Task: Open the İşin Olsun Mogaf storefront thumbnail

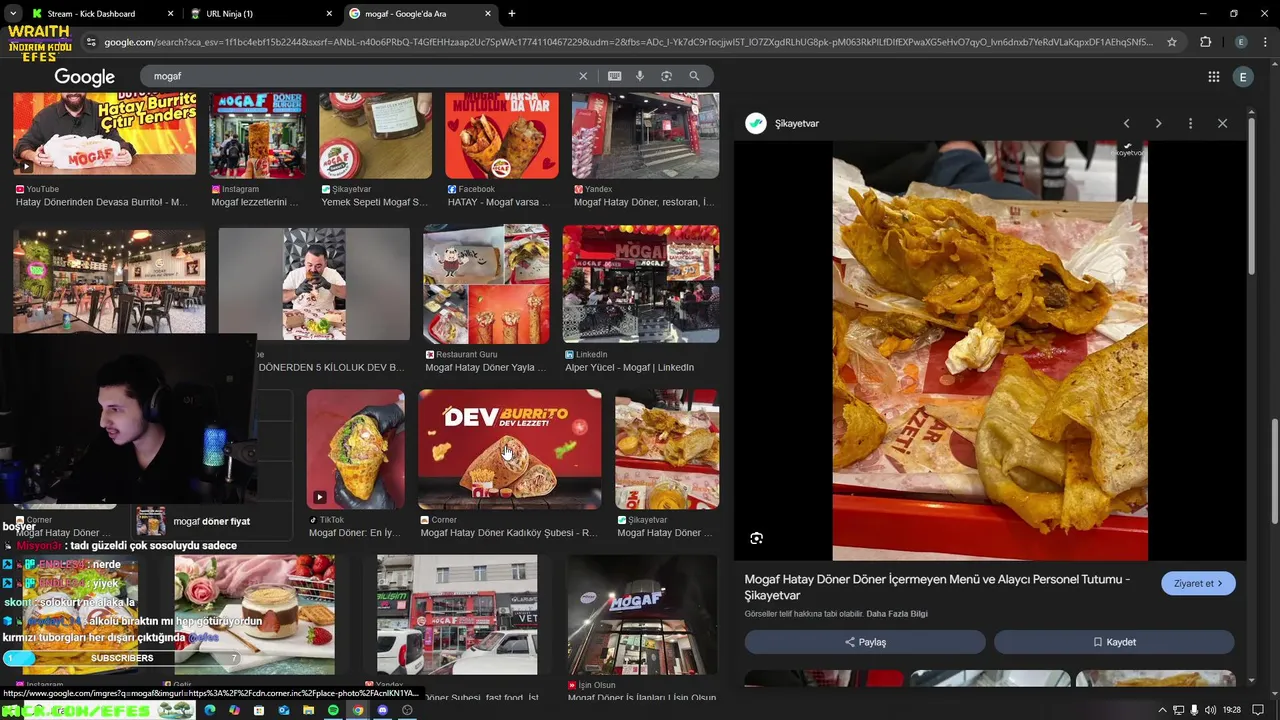Action: (642, 615)
